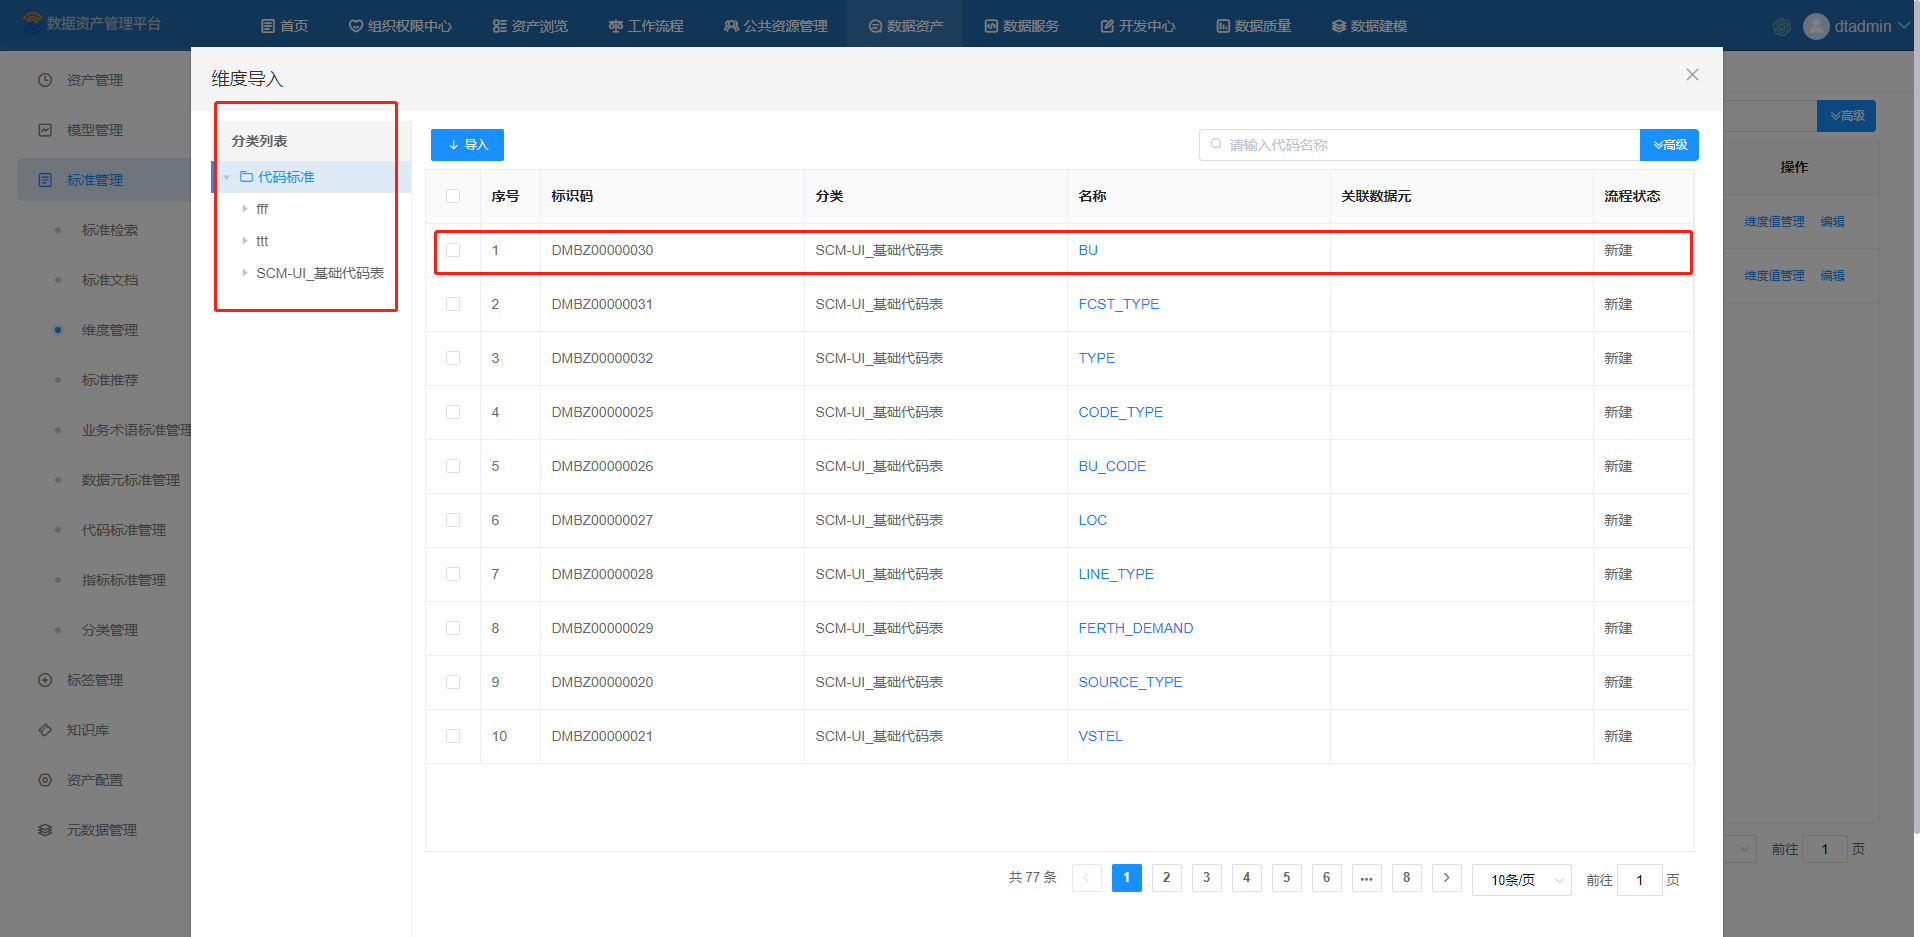Click the platform logo icon at top left
Viewport: 1920px width, 937px height.
(x=33, y=22)
